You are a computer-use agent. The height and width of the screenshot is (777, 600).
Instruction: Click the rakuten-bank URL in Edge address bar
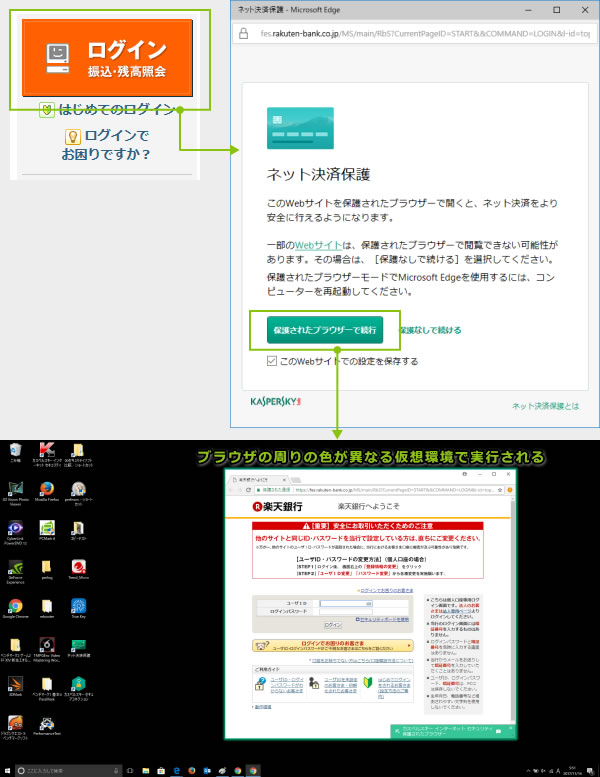[x=425, y=34]
